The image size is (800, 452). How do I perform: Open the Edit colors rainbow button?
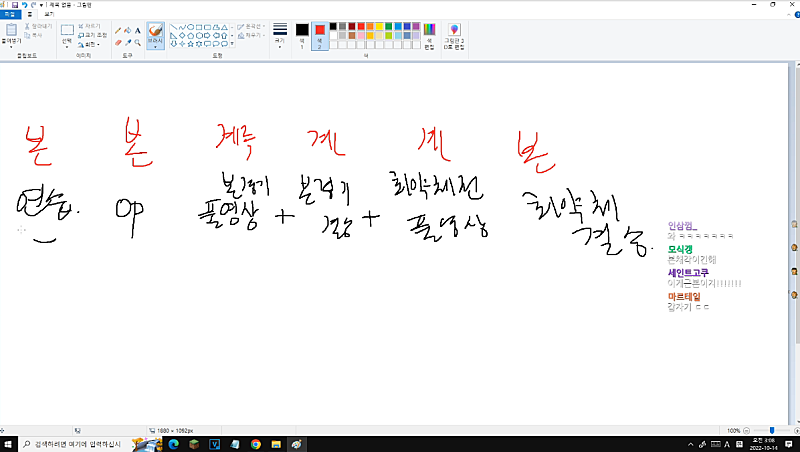coord(429,36)
